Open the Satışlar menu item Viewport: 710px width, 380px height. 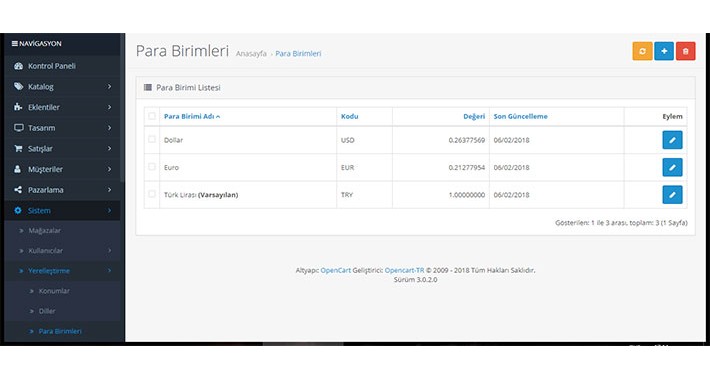pyautogui.click(x=62, y=149)
